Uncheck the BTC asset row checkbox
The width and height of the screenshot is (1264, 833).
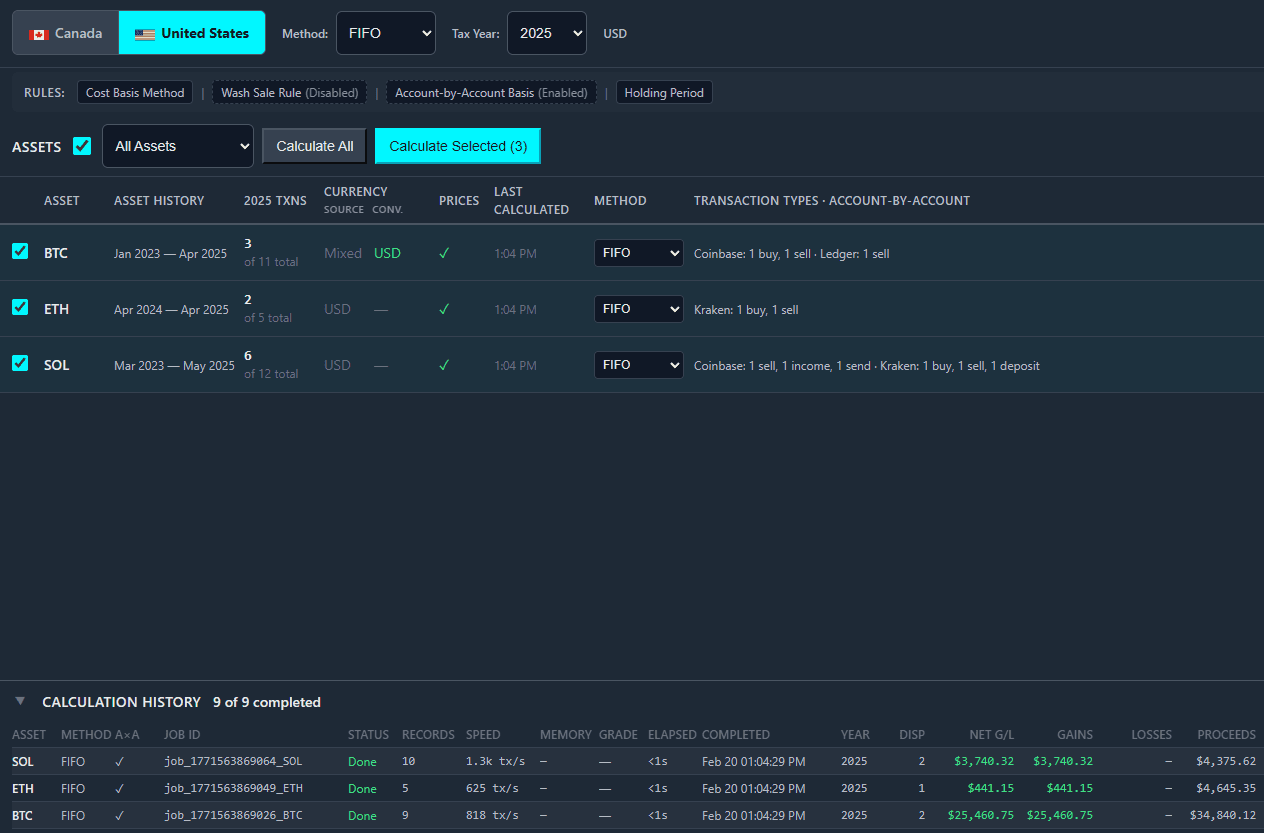[19, 252]
